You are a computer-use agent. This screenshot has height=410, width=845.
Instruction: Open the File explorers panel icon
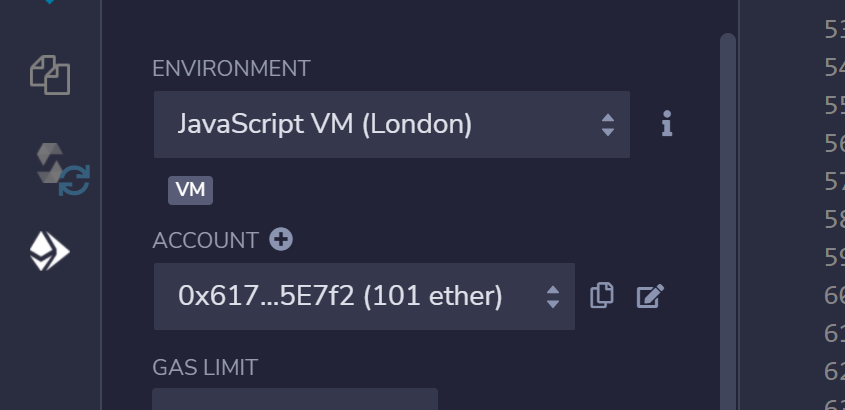click(50, 75)
